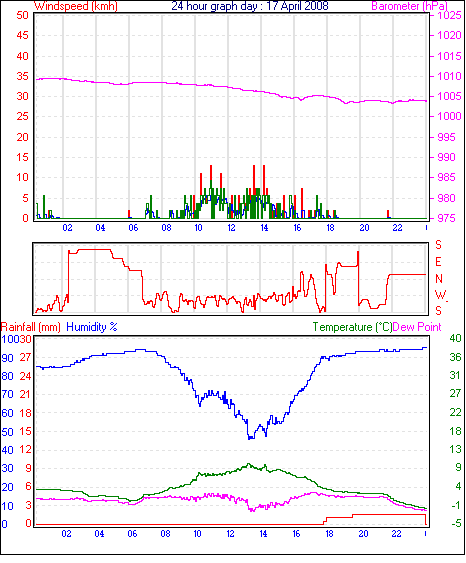
Task: Click the 22 hour marker on bottom graph
Action: tap(396, 534)
